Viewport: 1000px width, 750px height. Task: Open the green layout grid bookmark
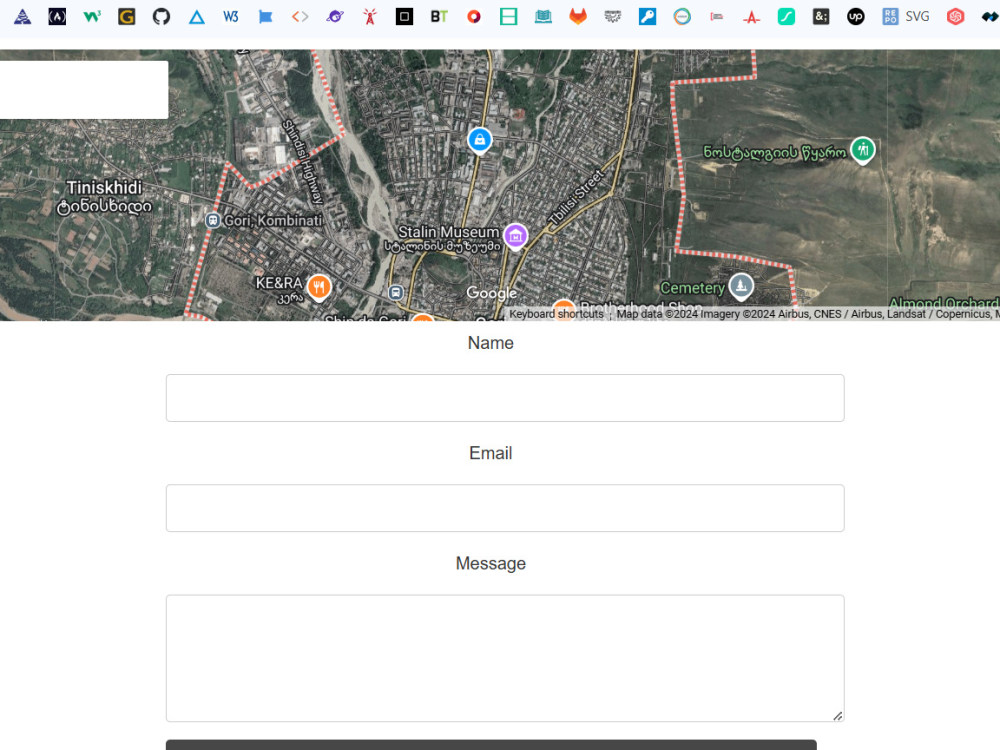pyautogui.click(x=508, y=17)
